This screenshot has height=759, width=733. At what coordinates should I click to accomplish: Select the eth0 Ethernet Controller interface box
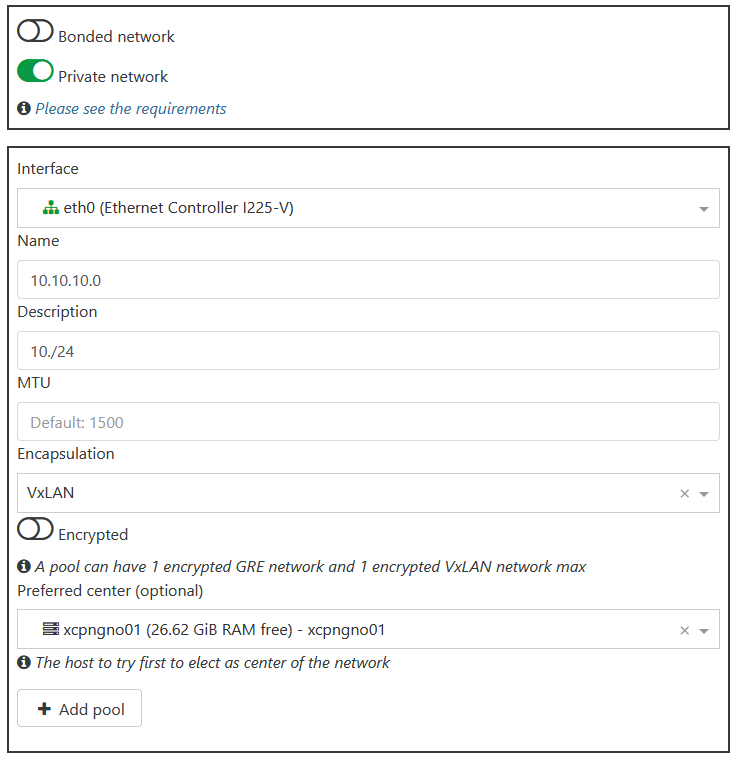[368, 208]
